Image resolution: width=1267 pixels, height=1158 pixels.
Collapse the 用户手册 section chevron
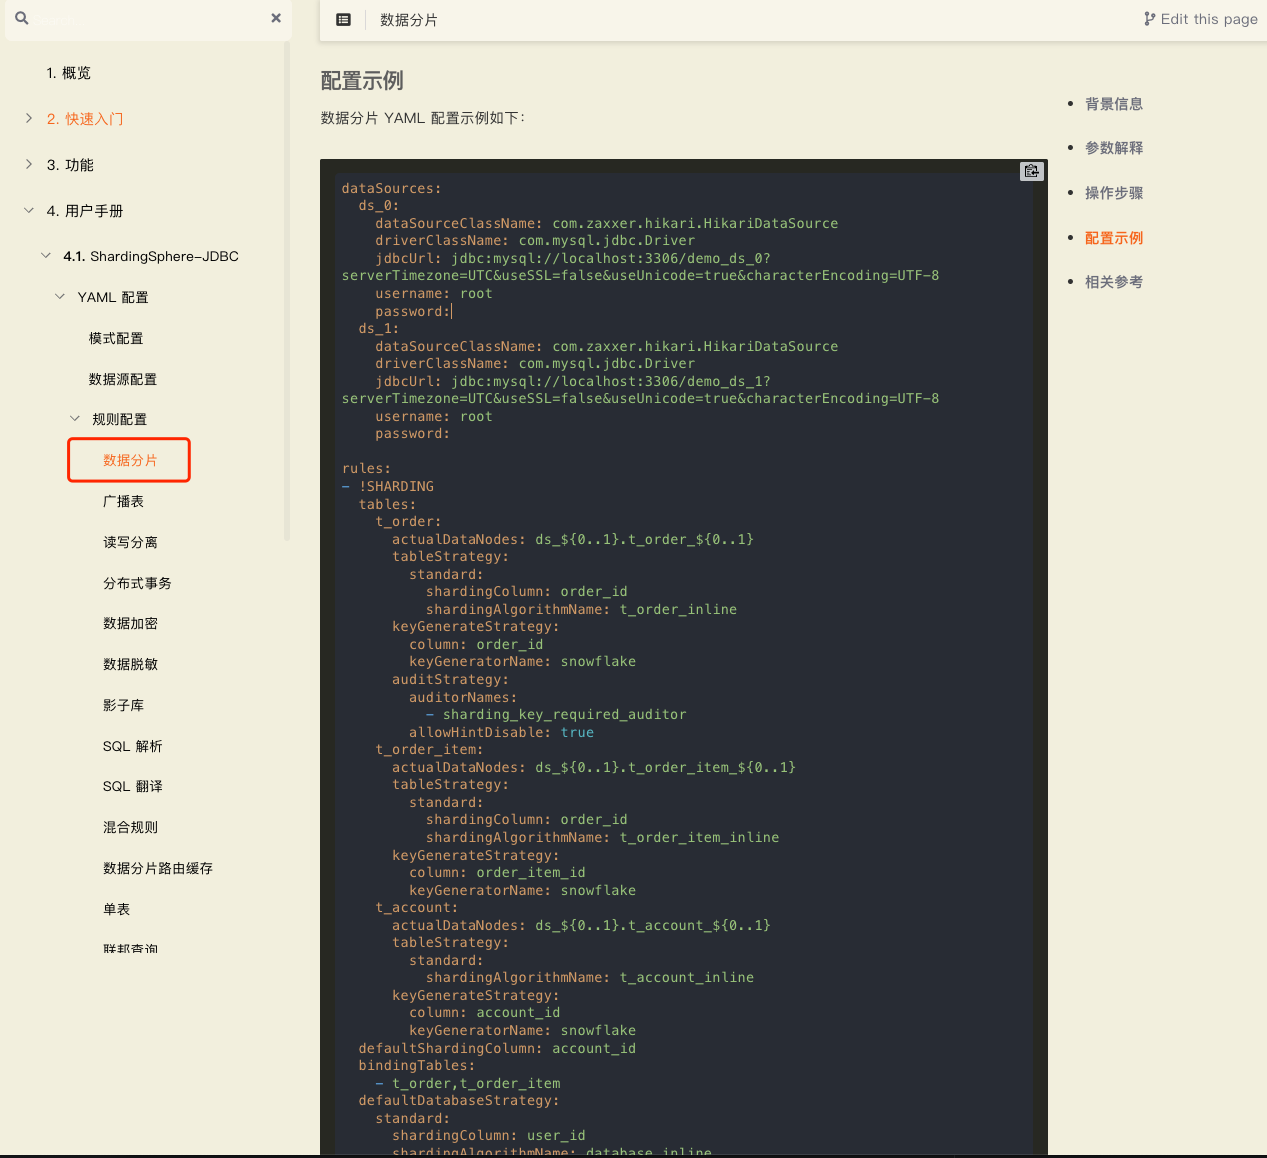coord(29,210)
